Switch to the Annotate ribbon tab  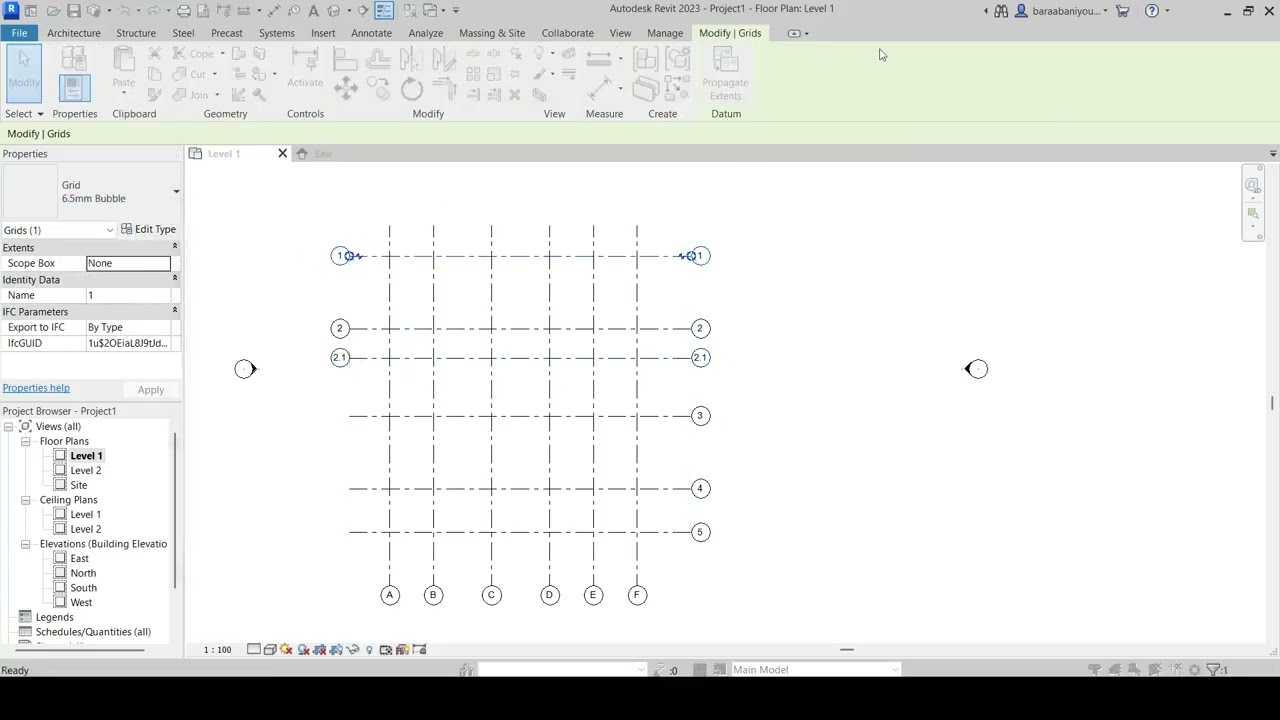[371, 33]
